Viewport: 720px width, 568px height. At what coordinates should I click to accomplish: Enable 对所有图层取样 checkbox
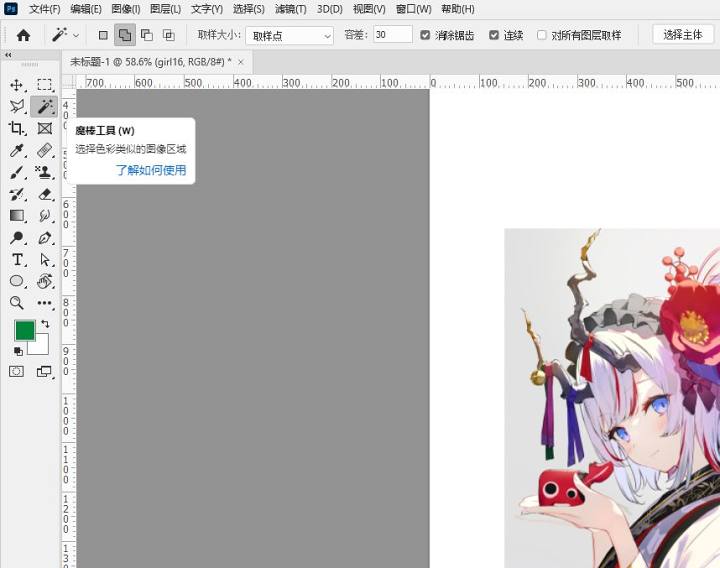tap(542, 35)
